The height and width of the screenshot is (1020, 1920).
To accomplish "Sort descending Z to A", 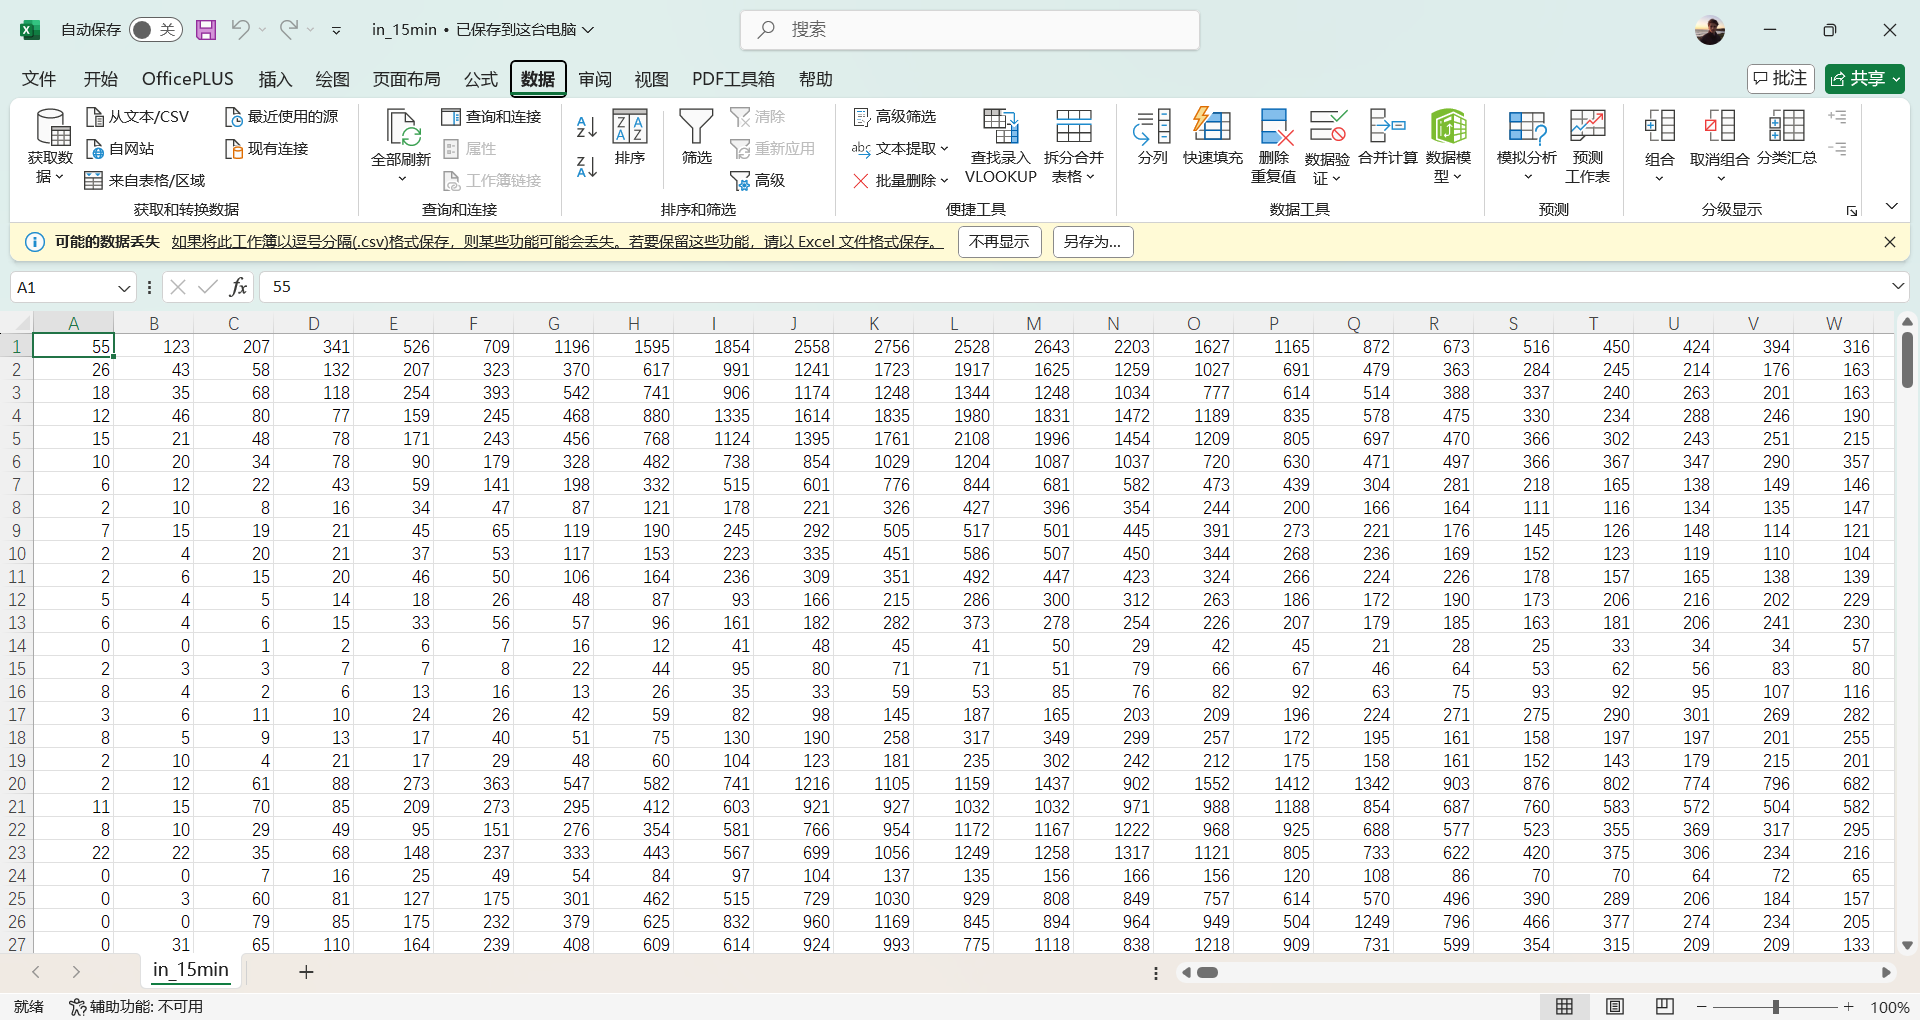I will 587,166.
